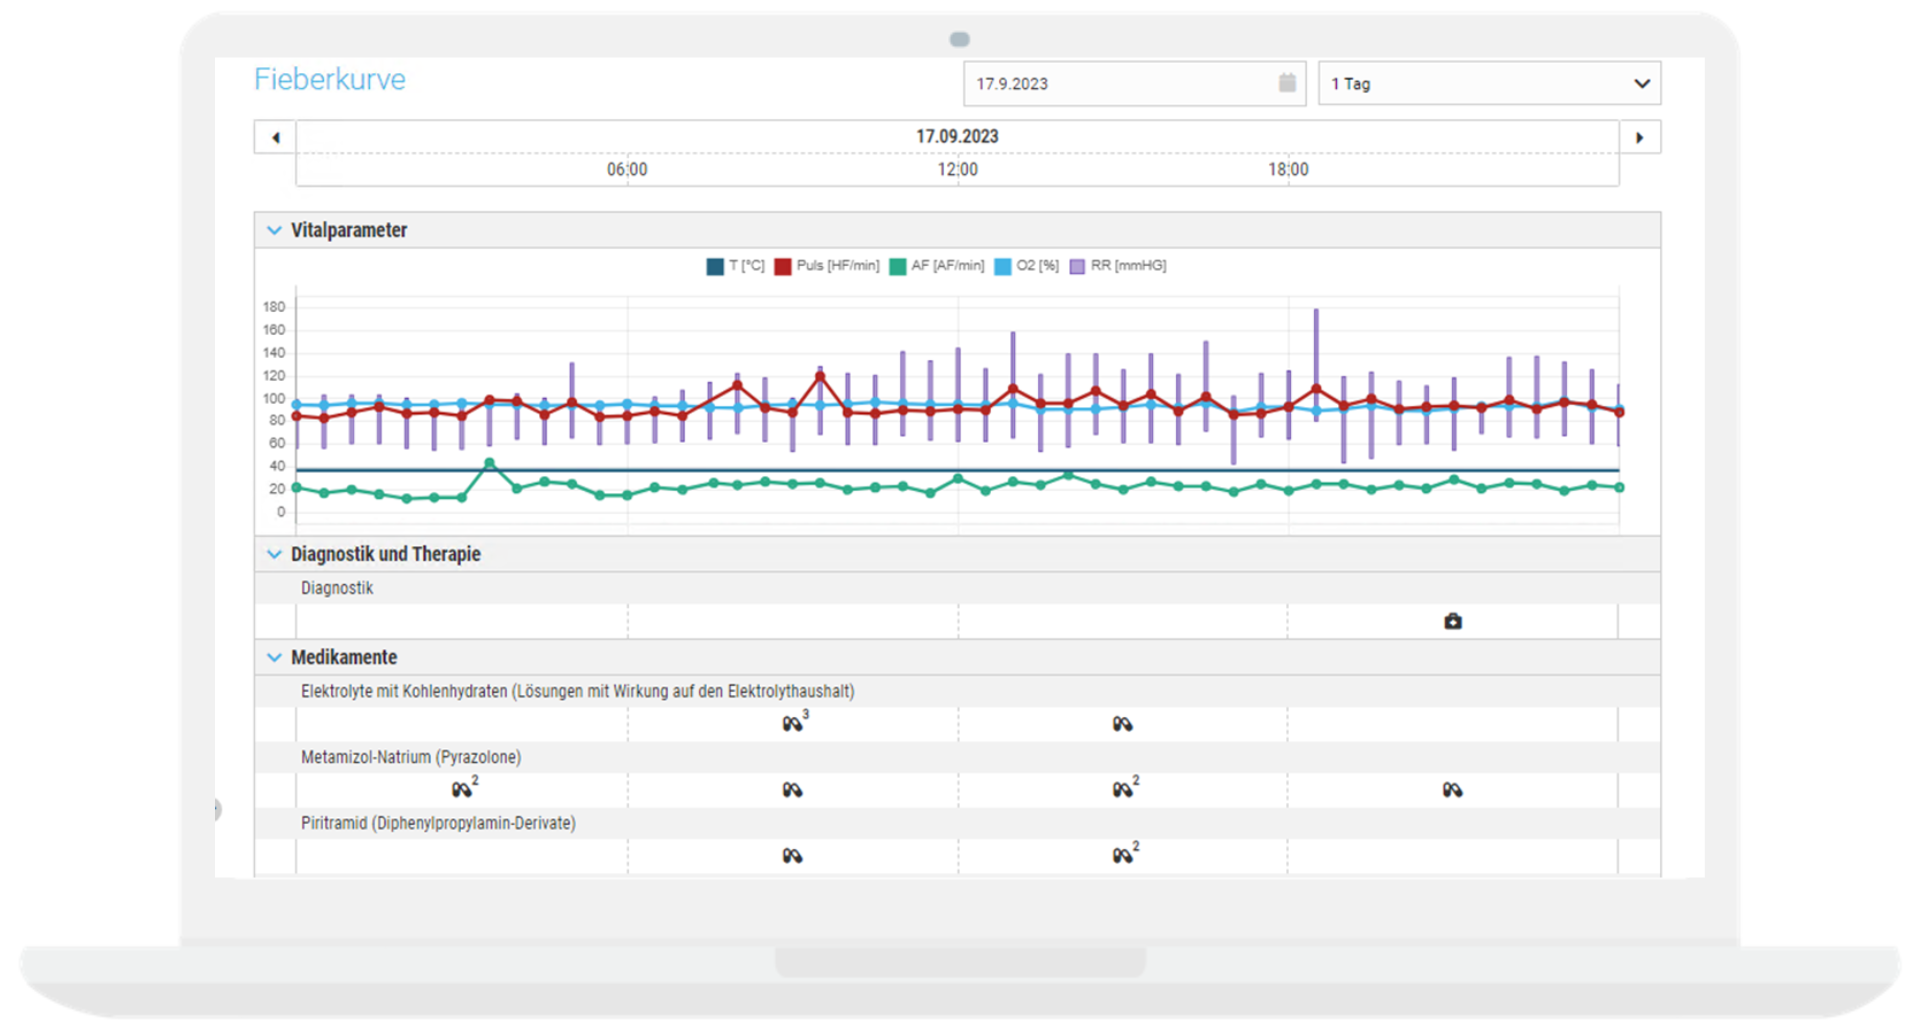Go to previous day with left arrow

(276, 137)
